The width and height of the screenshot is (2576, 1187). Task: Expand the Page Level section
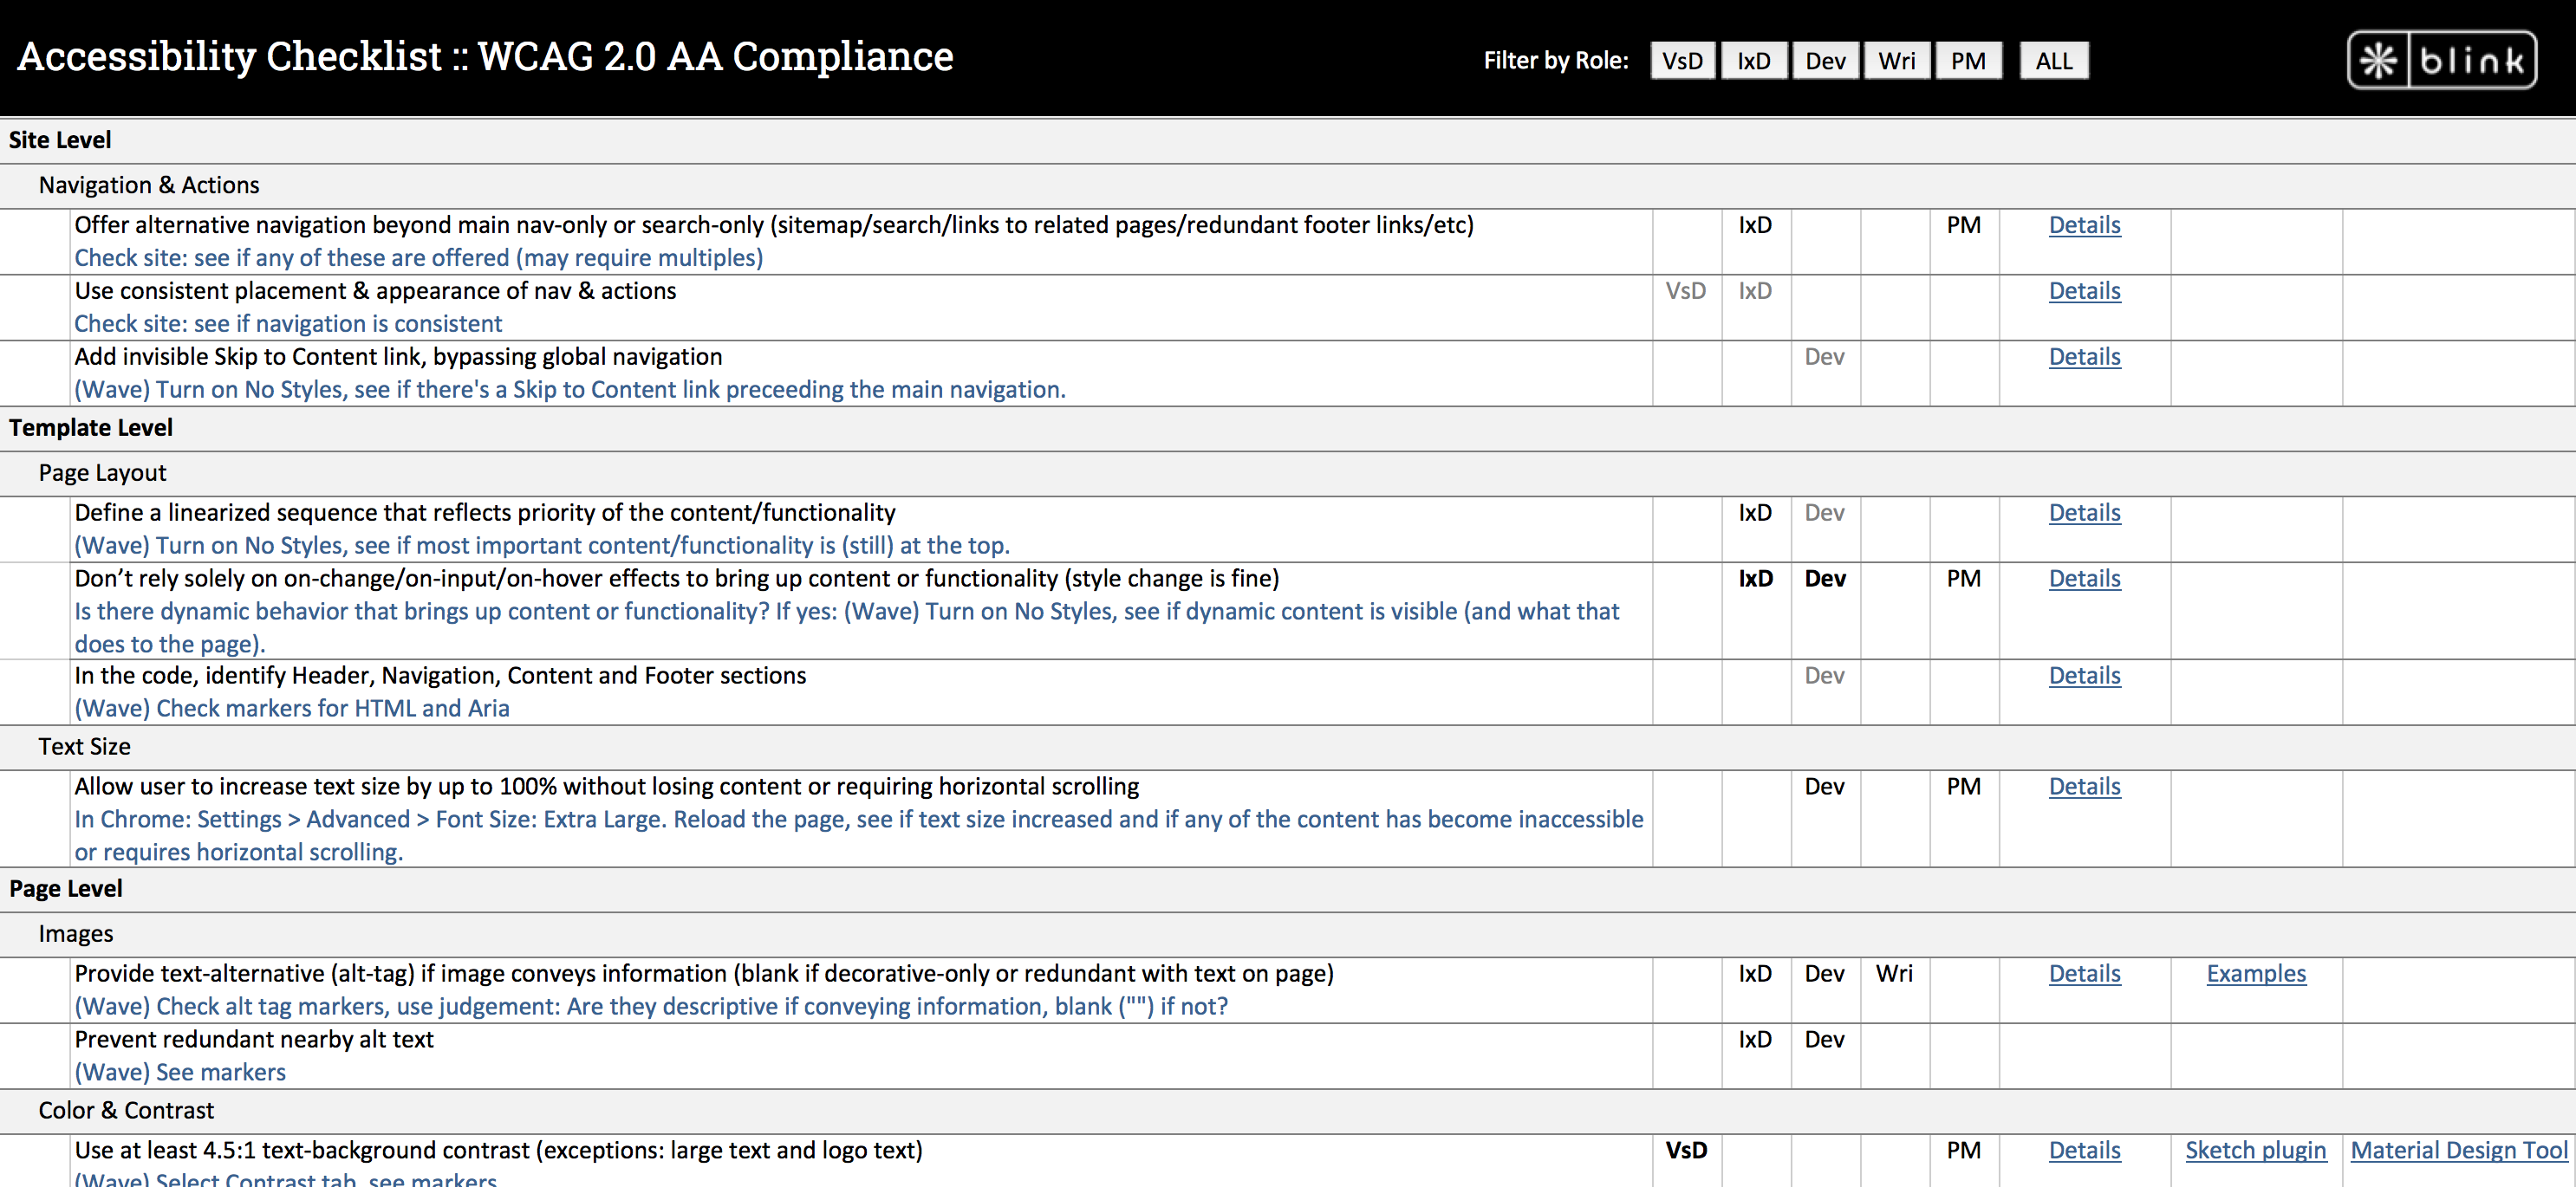(68, 886)
